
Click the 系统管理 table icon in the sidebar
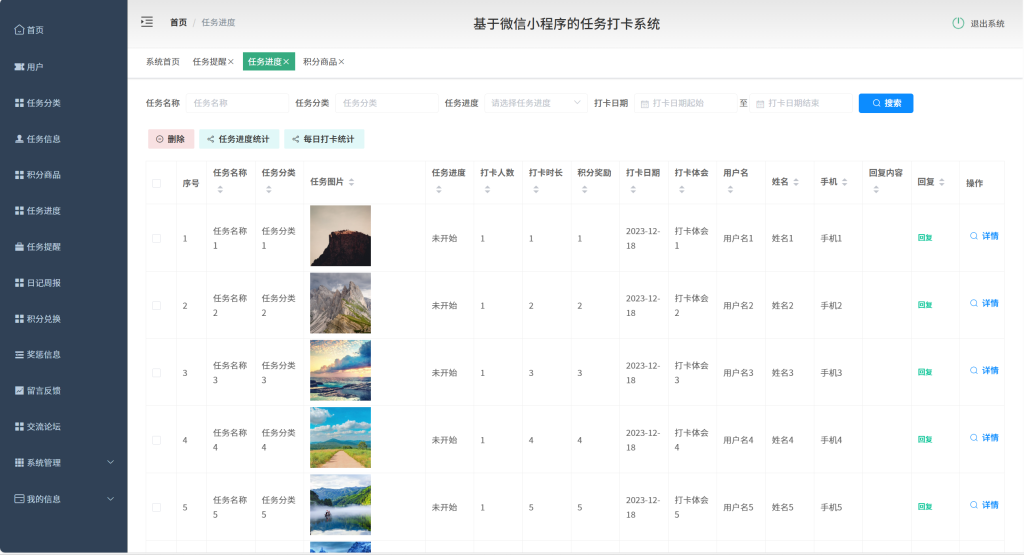20,462
